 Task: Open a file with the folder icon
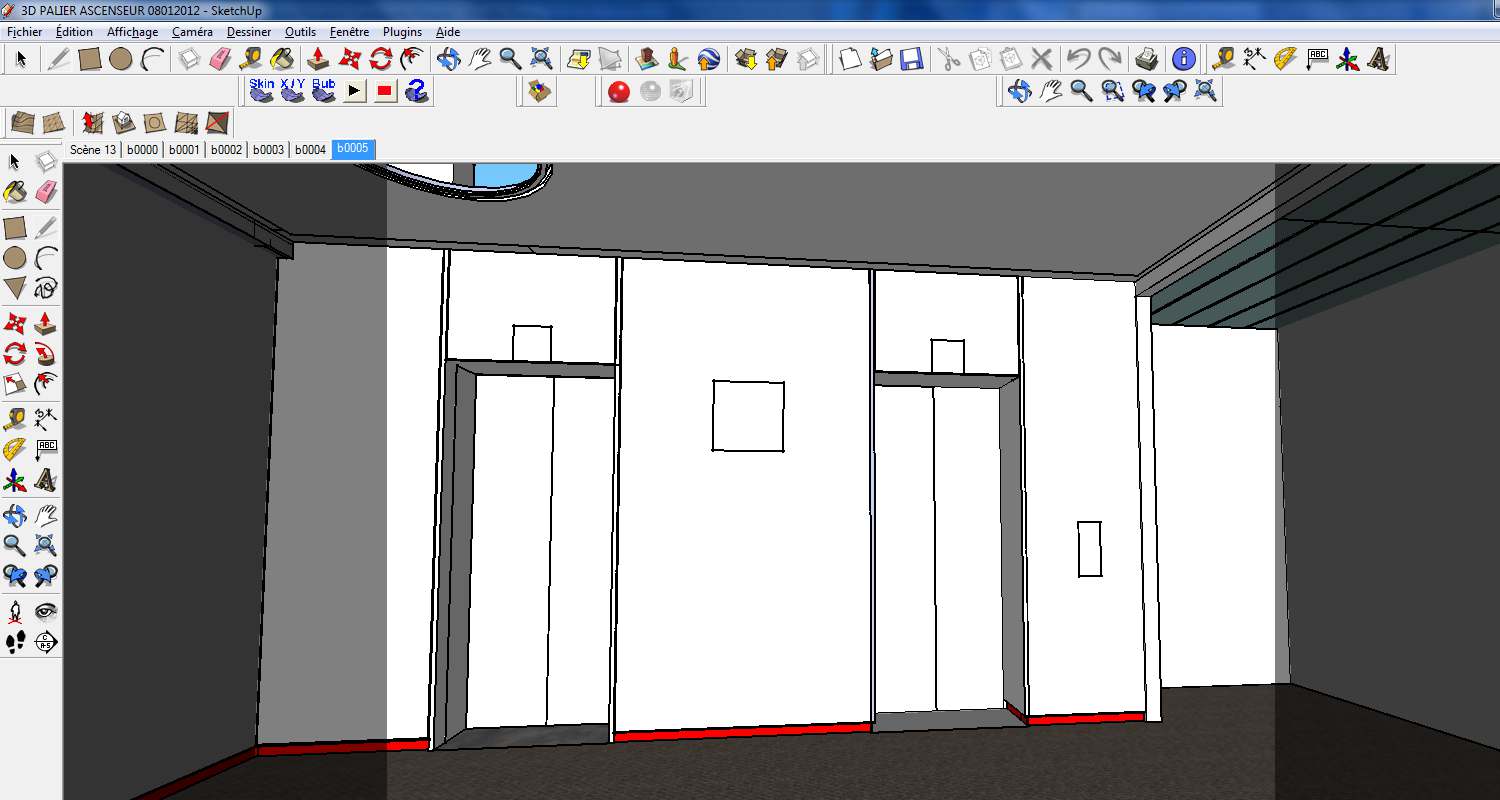881,59
